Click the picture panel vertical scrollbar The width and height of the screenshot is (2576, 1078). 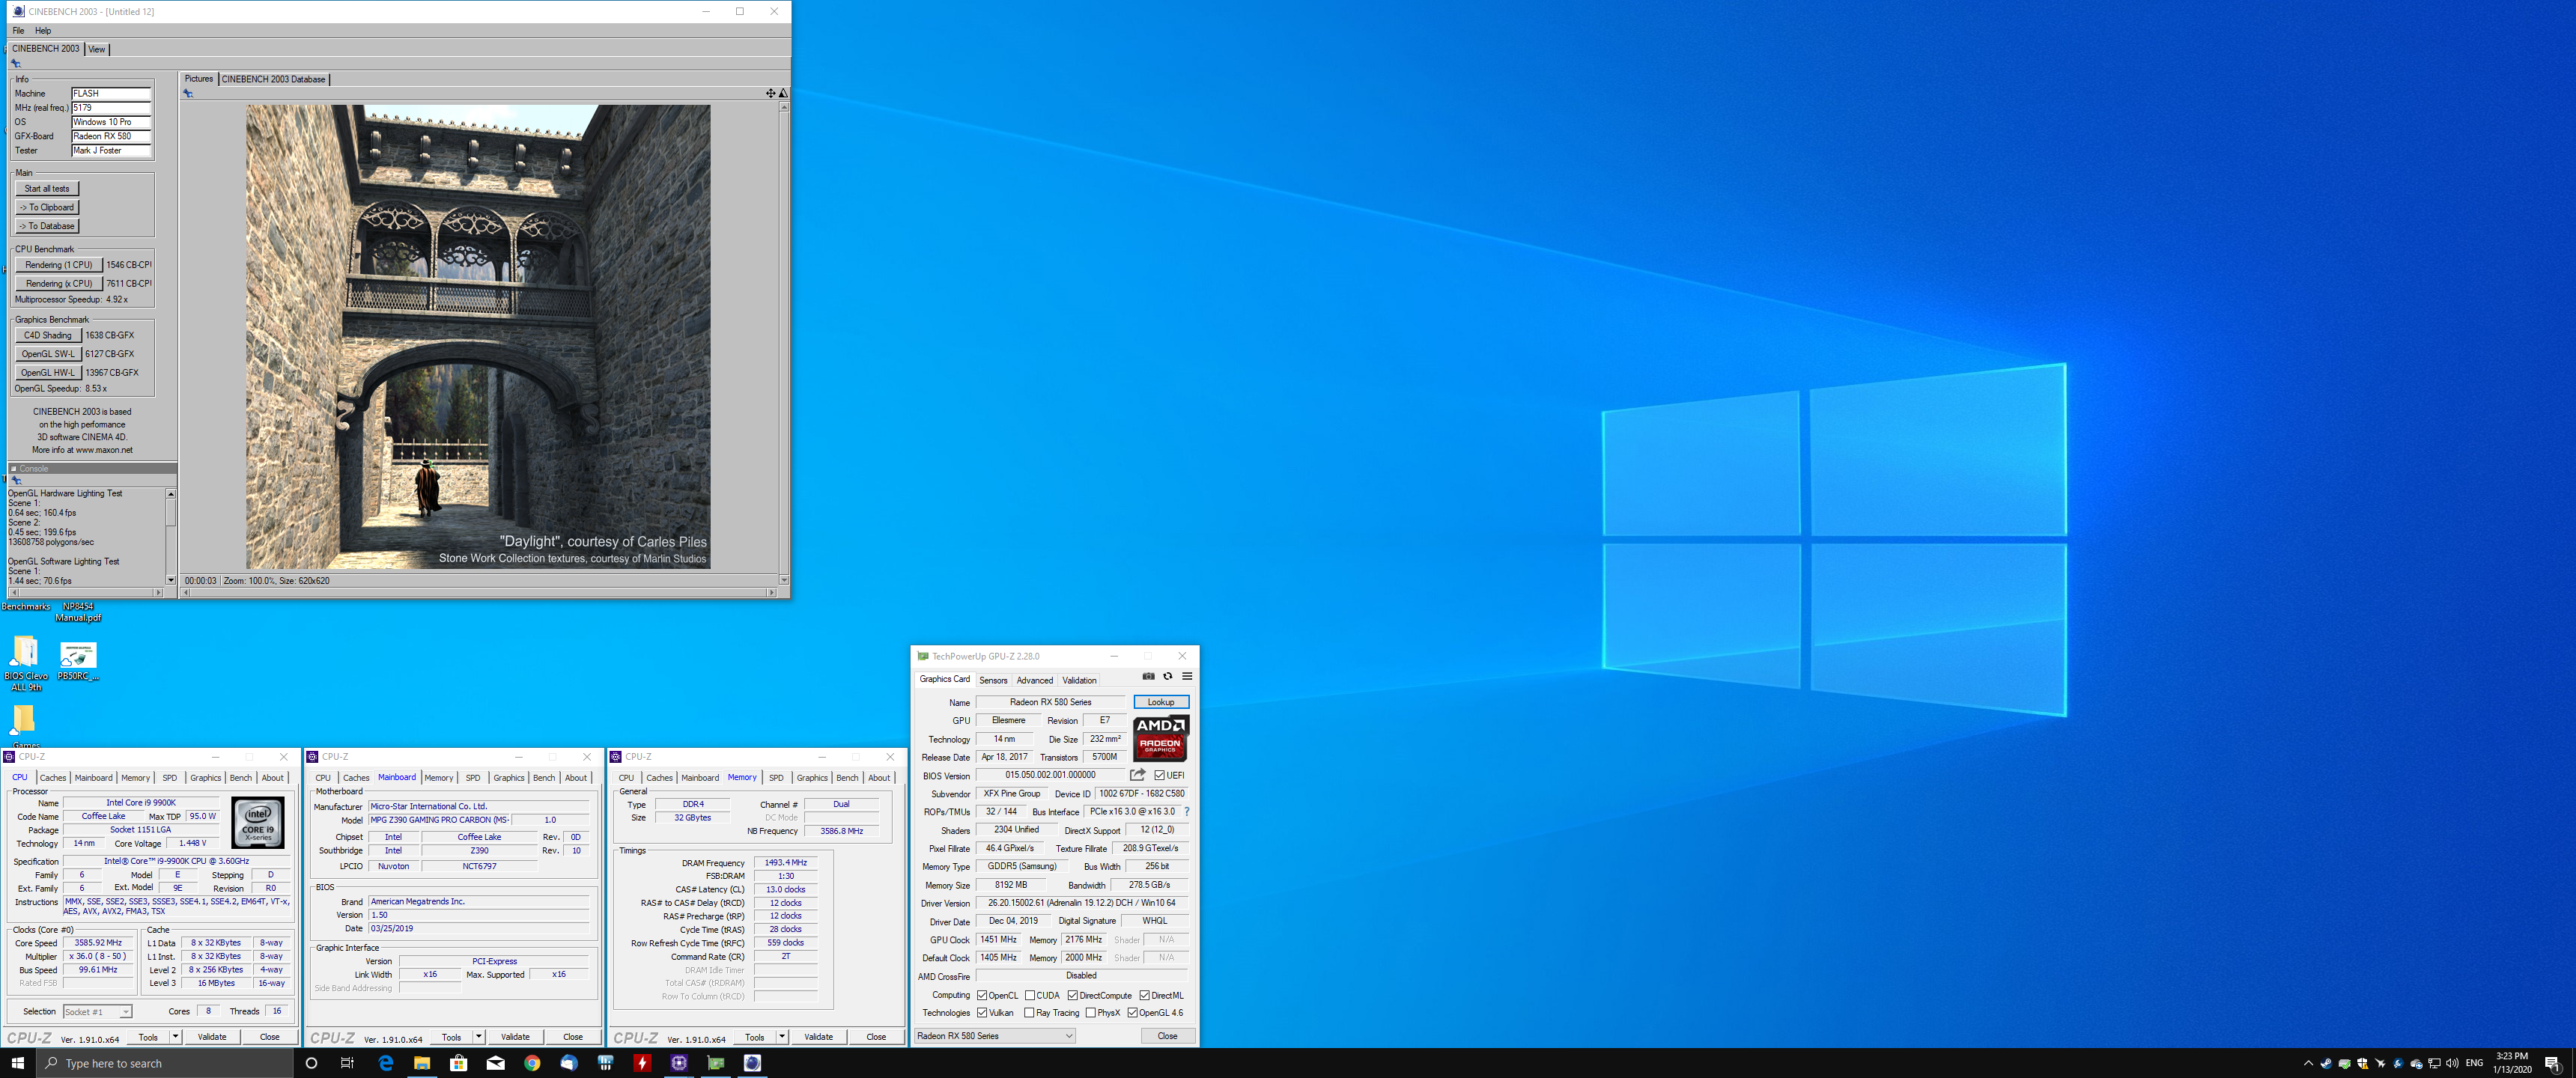tap(784, 343)
